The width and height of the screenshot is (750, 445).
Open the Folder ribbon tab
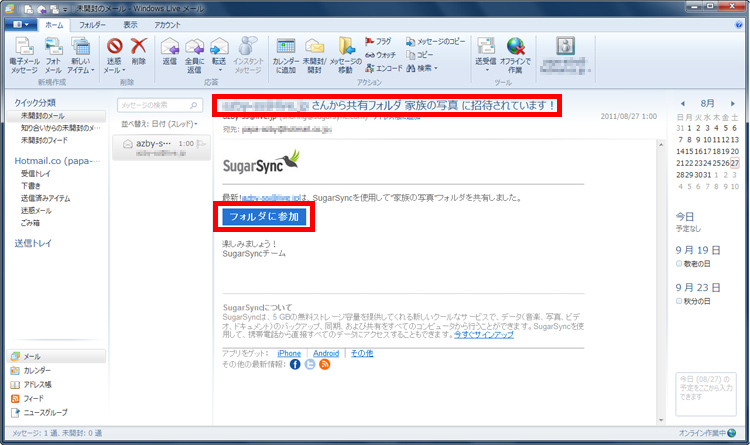click(92, 25)
